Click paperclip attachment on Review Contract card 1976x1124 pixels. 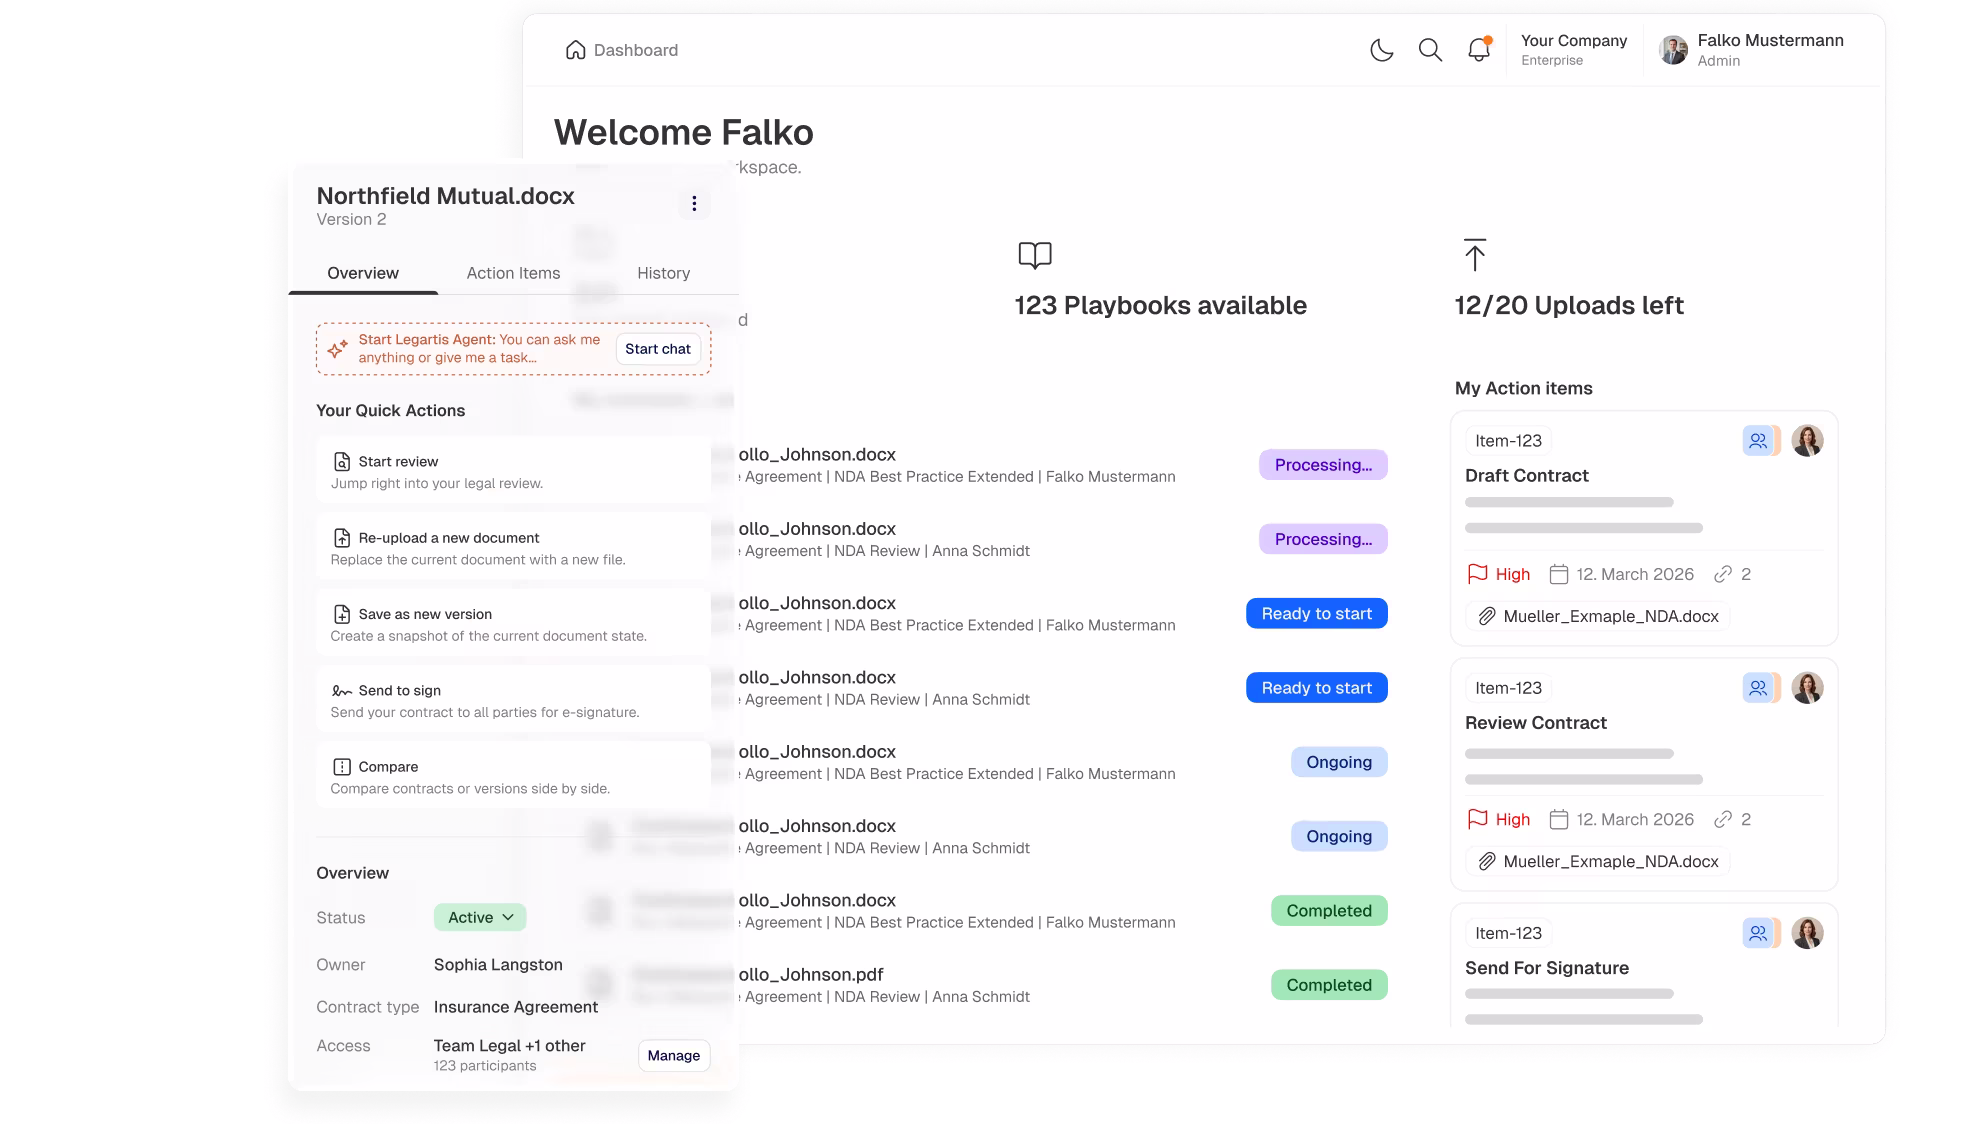1487,861
